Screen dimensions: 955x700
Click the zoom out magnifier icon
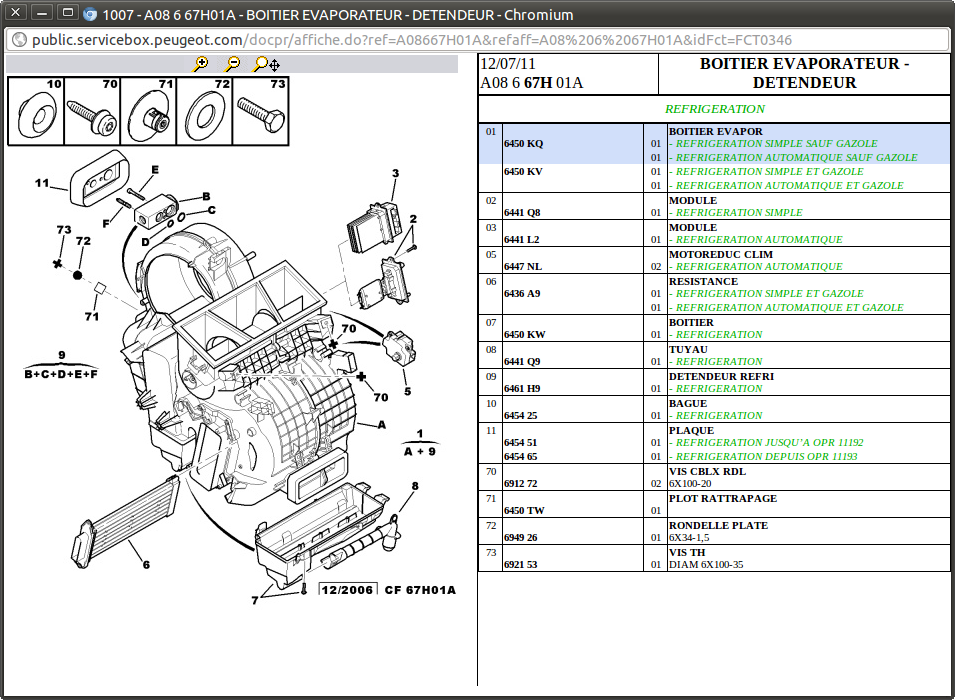[232, 63]
